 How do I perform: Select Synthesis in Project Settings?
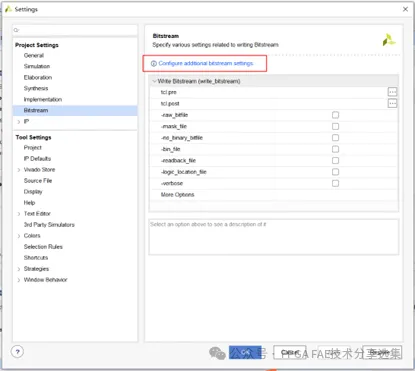[36, 88]
